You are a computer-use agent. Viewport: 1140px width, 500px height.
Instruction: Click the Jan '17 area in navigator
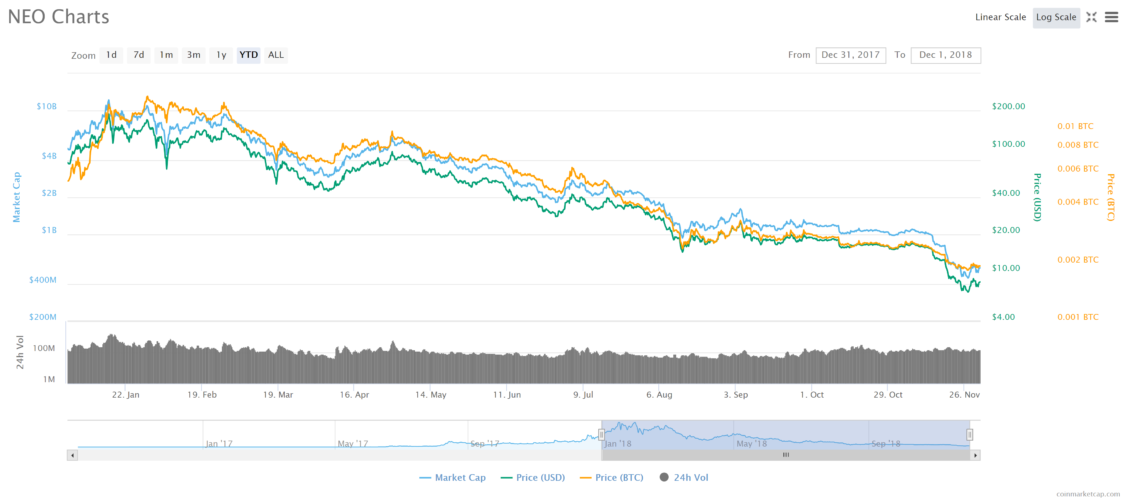point(219,443)
